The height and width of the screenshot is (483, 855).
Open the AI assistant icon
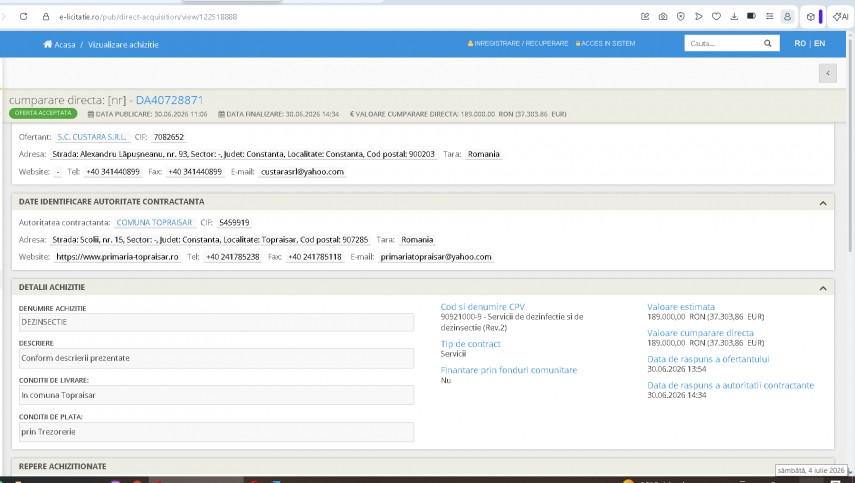(840, 16)
